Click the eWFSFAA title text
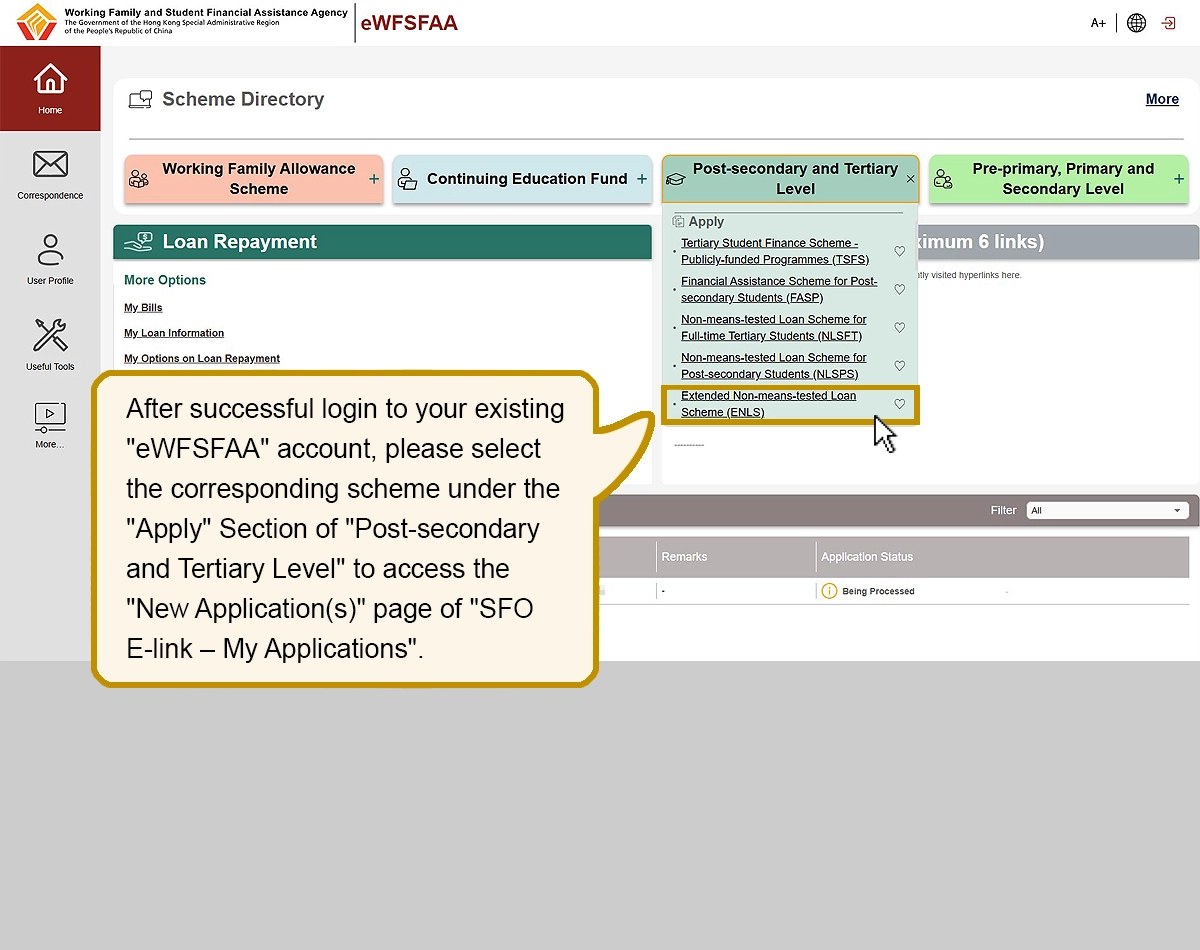This screenshot has width=1200, height=950. tap(409, 23)
